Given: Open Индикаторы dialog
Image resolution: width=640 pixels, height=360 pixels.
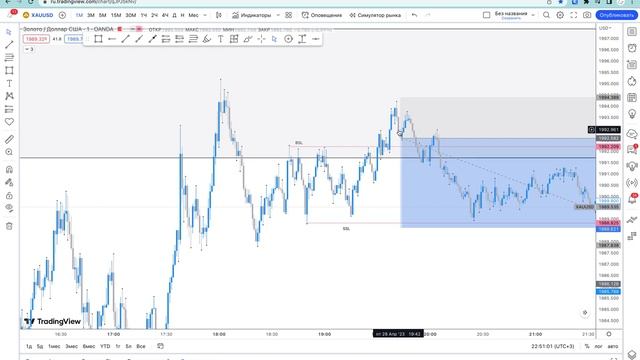Looking at the screenshot, I should [251, 15].
